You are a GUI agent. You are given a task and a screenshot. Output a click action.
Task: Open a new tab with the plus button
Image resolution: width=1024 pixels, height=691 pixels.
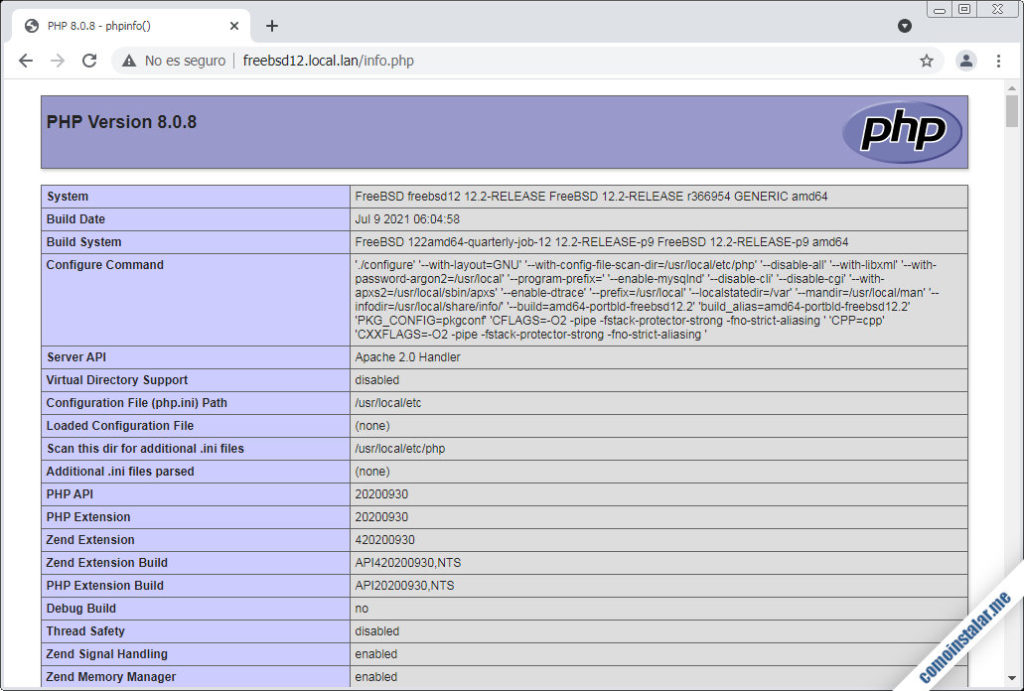coord(271,25)
